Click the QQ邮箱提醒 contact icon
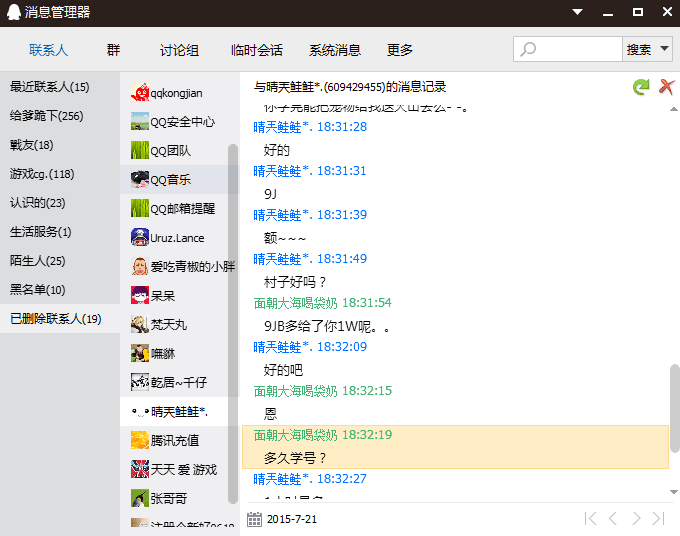 point(140,208)
